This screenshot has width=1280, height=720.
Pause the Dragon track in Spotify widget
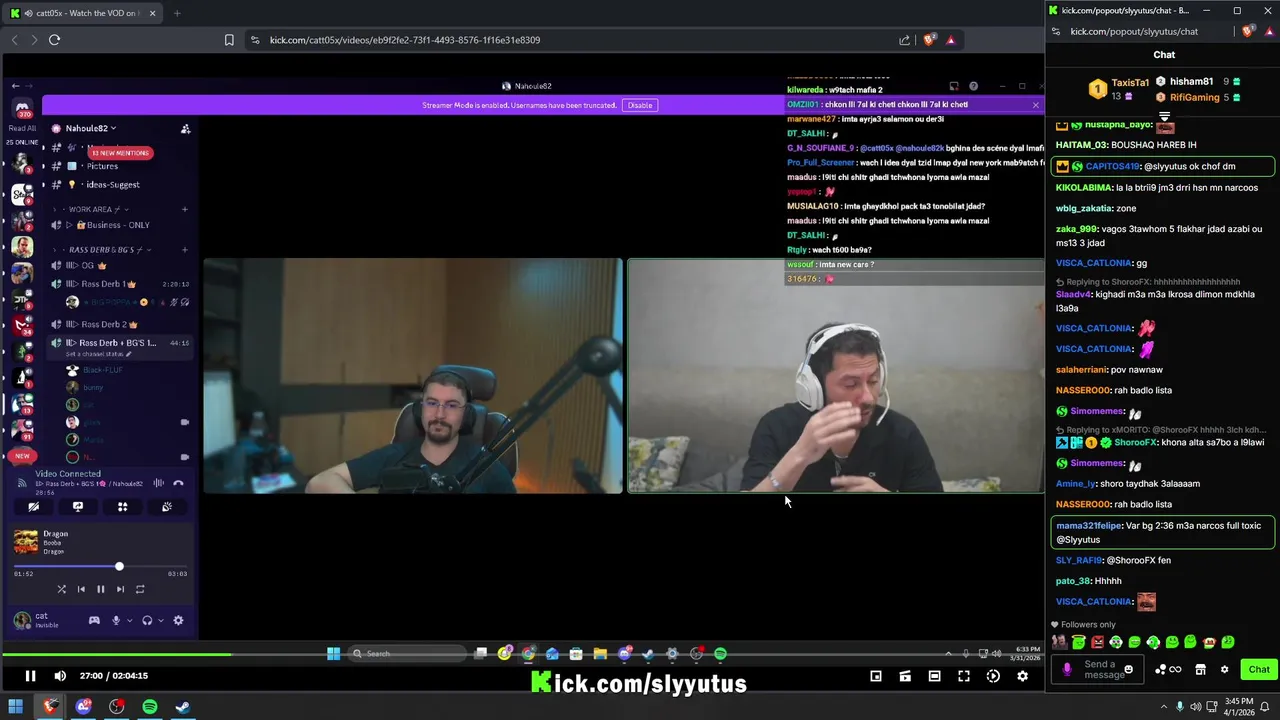[100, 589]
